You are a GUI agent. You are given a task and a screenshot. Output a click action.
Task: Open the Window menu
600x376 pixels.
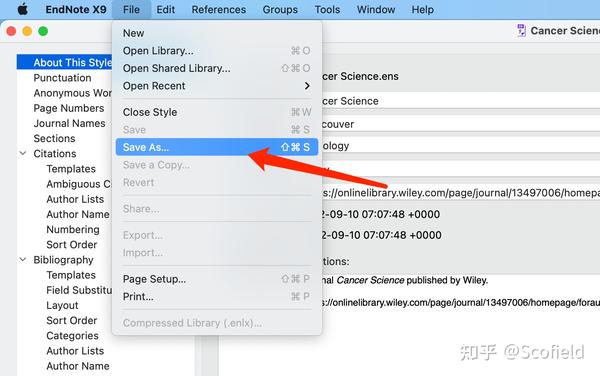pyautogui.click(x=376, y=10)
